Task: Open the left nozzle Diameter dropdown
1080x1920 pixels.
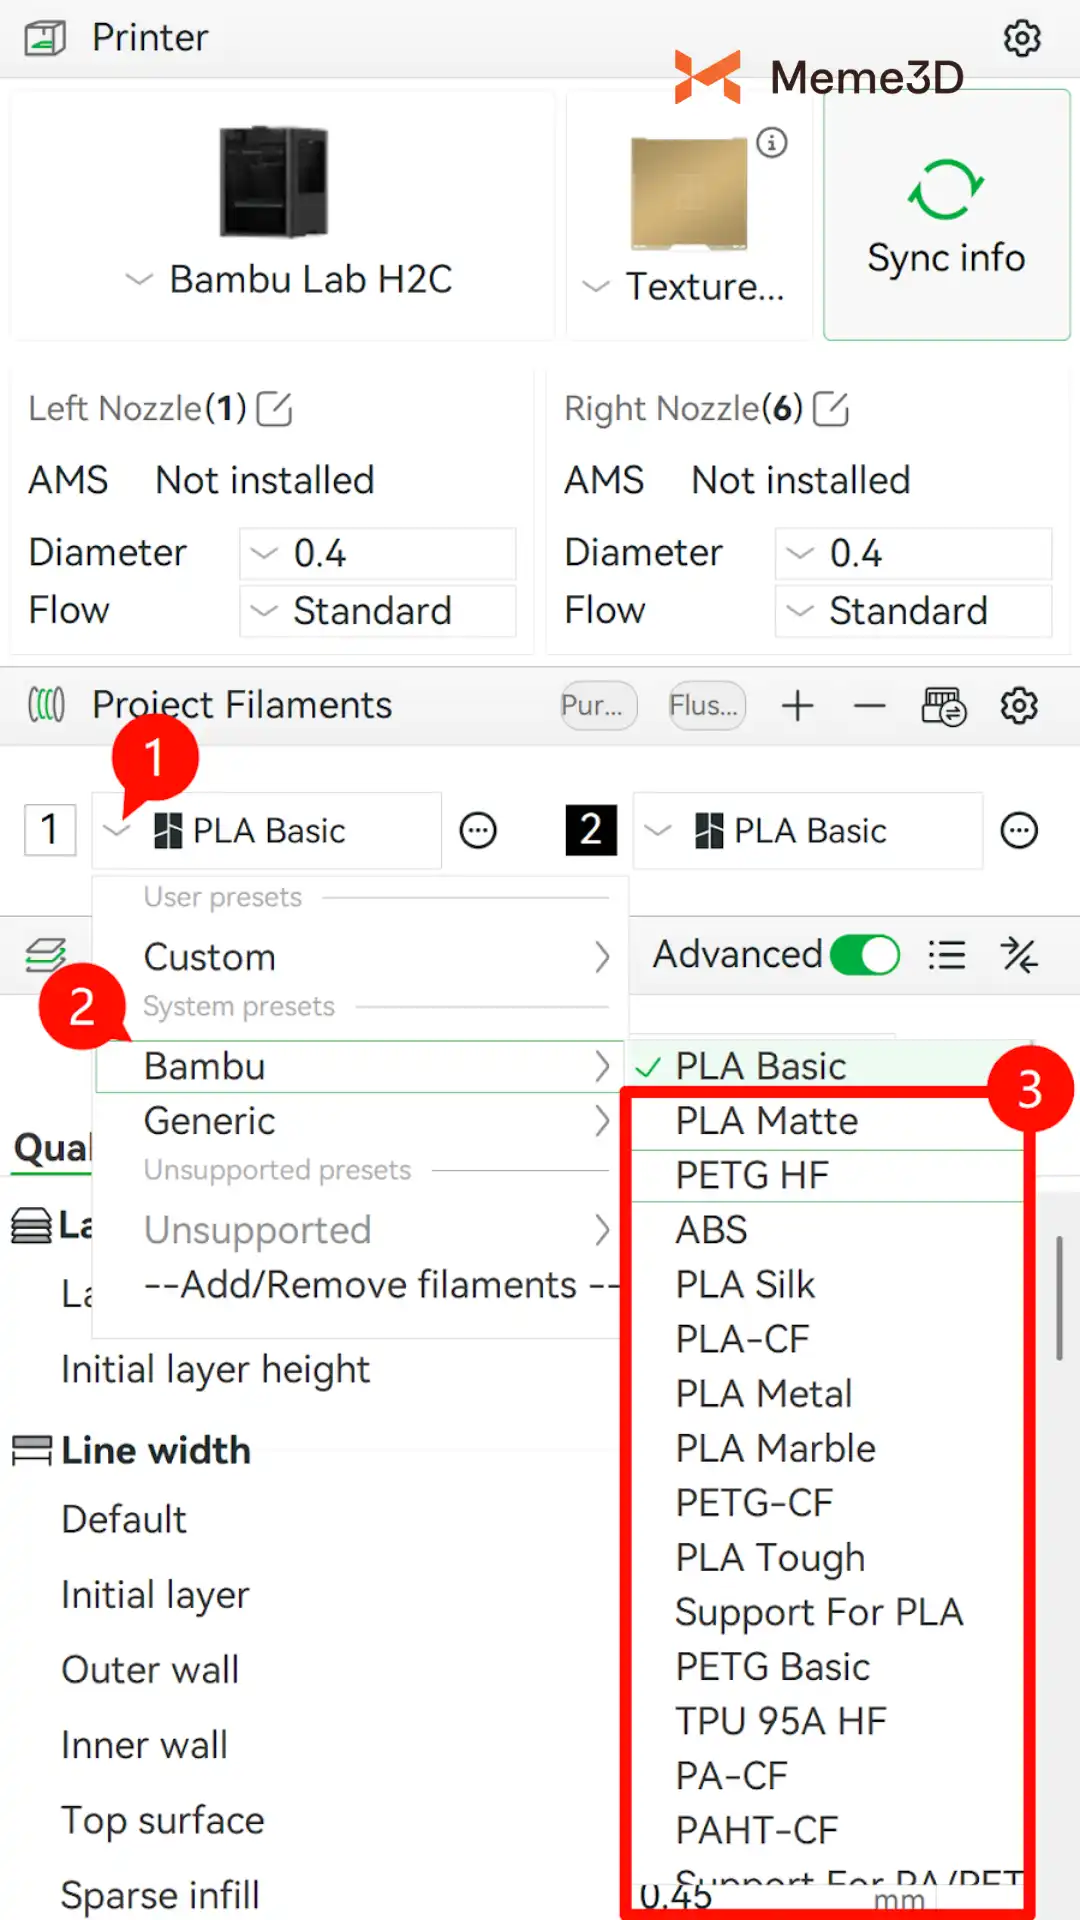Action: [x=377, y=553]
